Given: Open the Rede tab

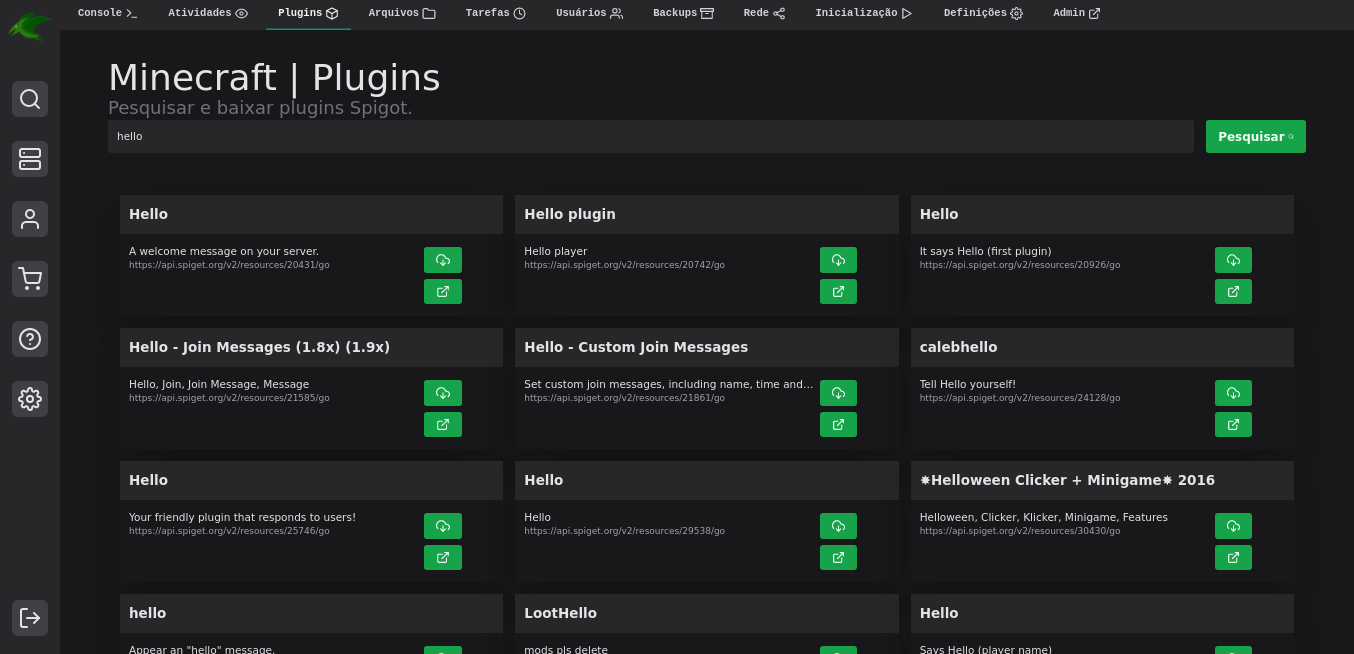Looking at the screenshot, I should click(764, 14).
